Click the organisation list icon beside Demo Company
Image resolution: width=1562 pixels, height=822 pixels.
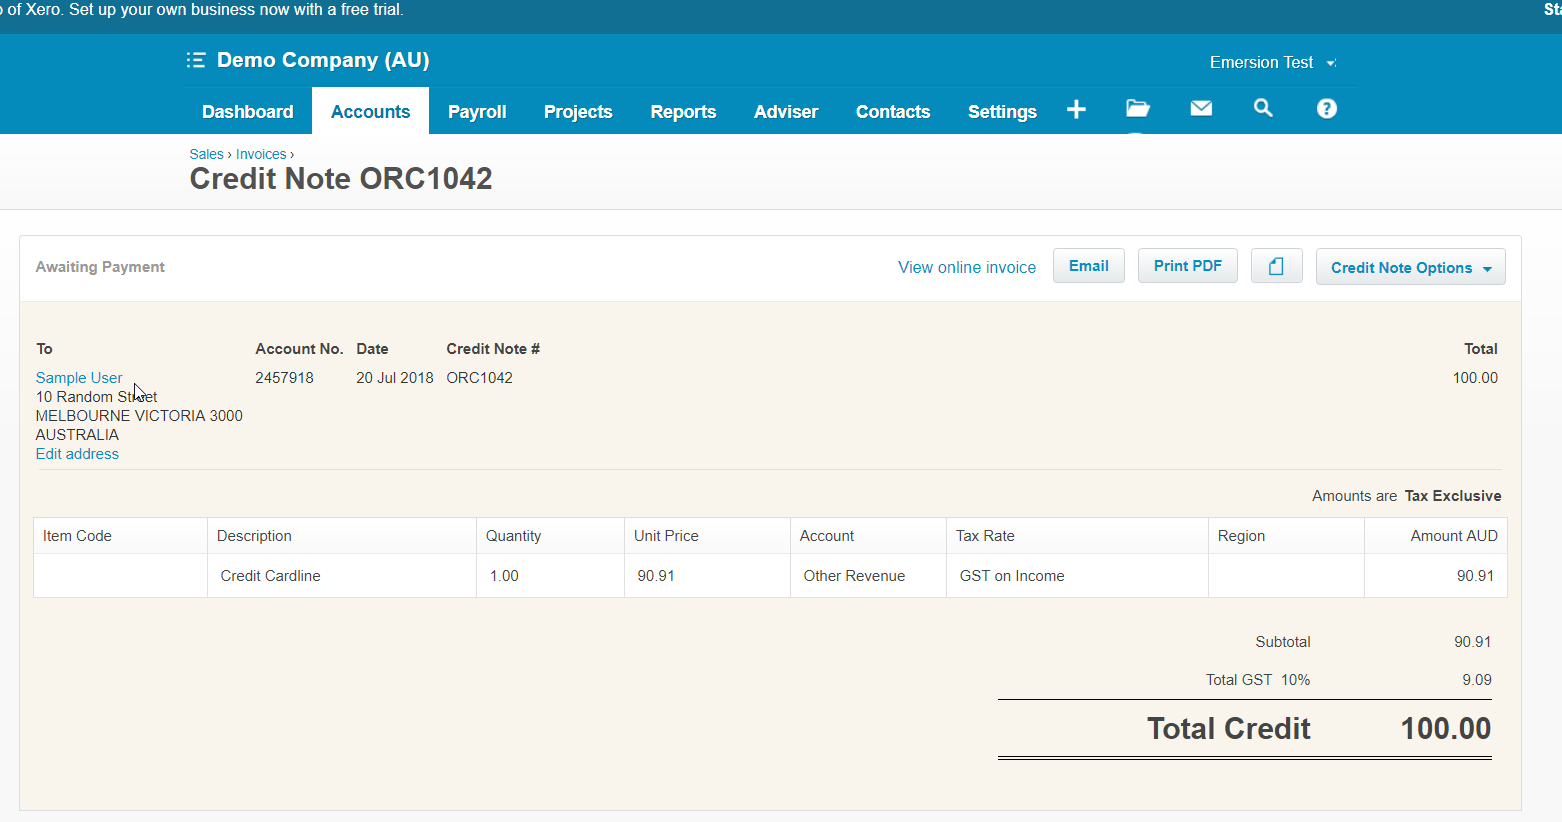pos(196,61)
